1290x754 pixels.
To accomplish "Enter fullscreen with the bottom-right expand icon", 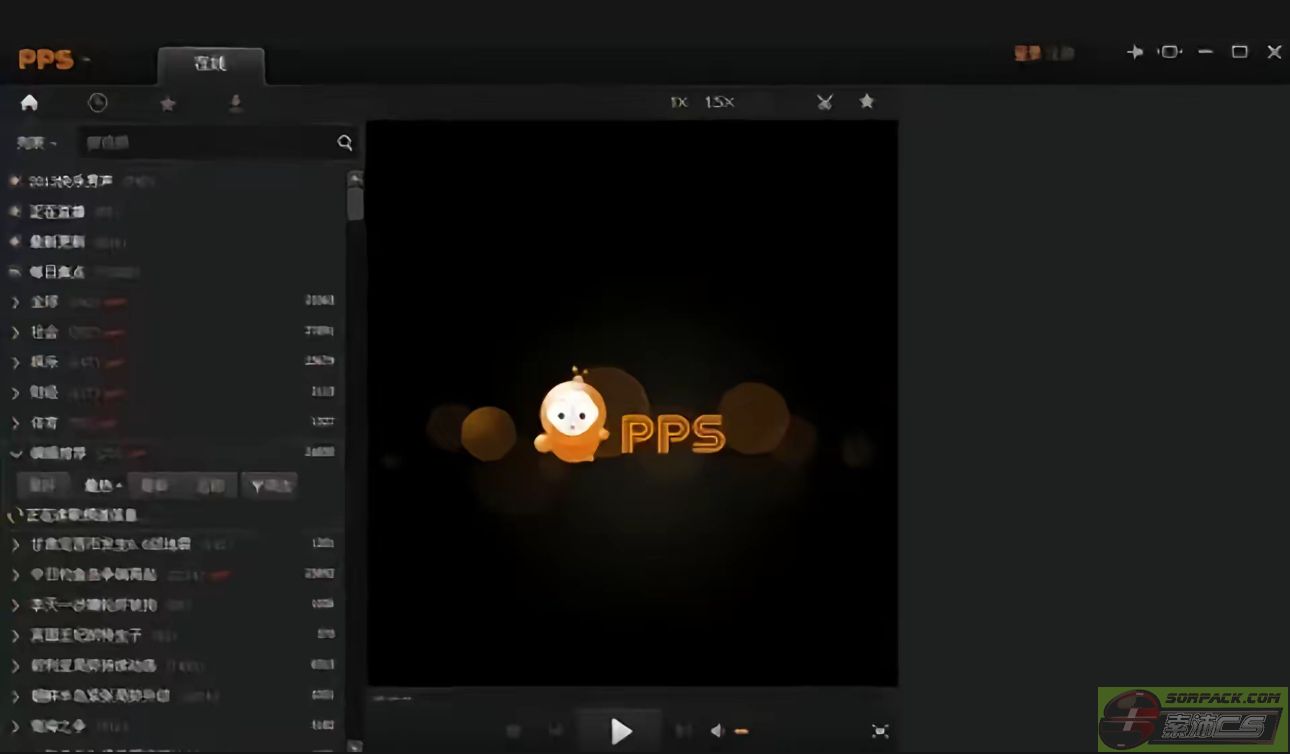I will [880, 731].
